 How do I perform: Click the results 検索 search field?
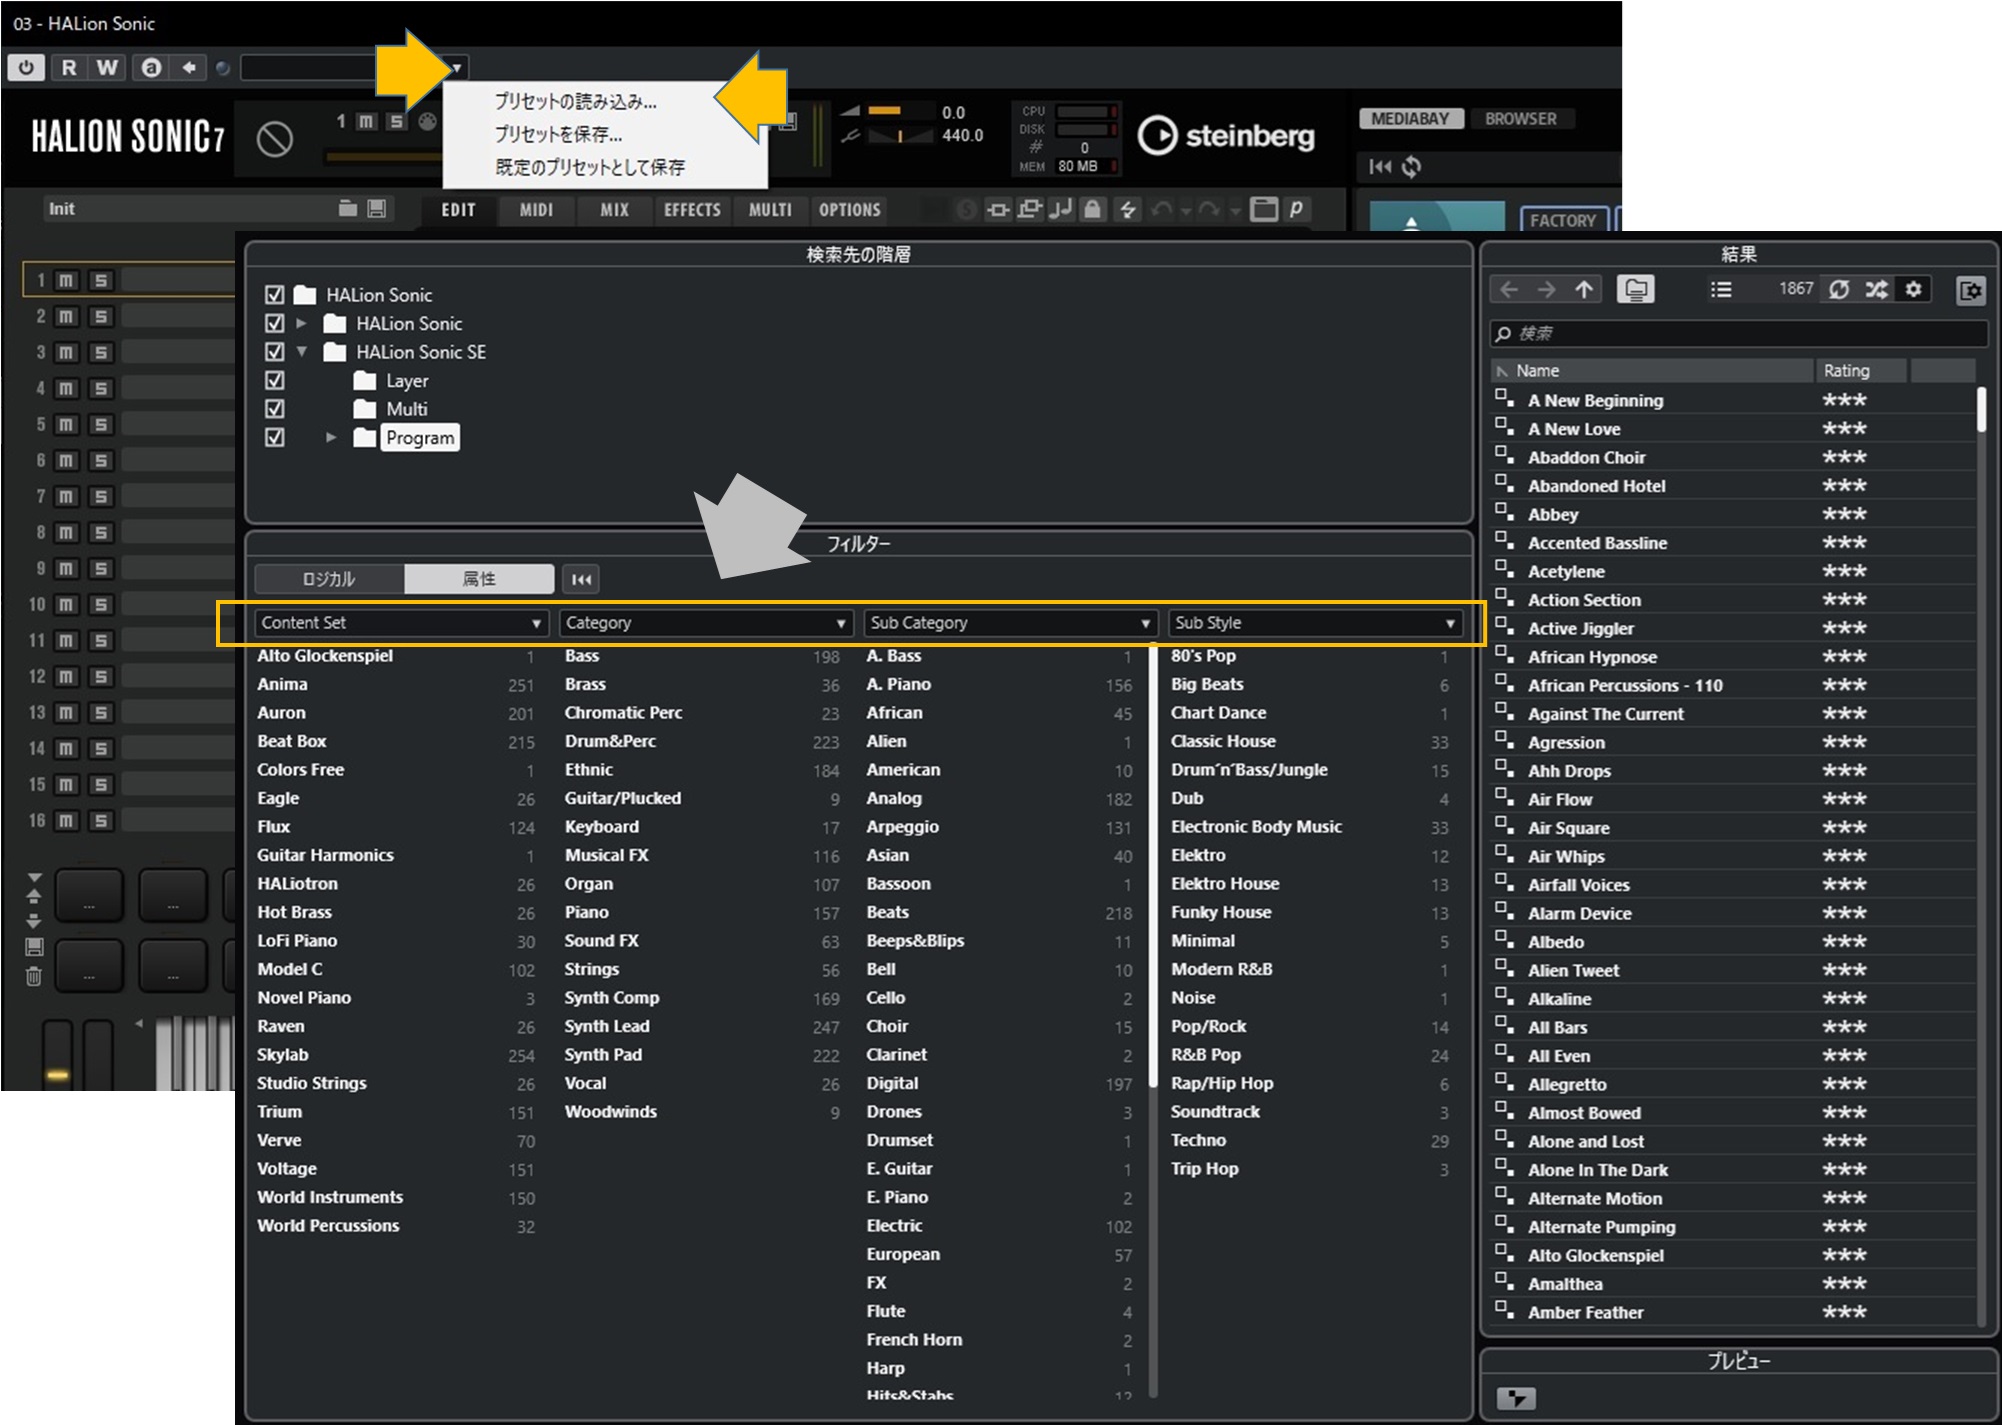click(1738, 334)
